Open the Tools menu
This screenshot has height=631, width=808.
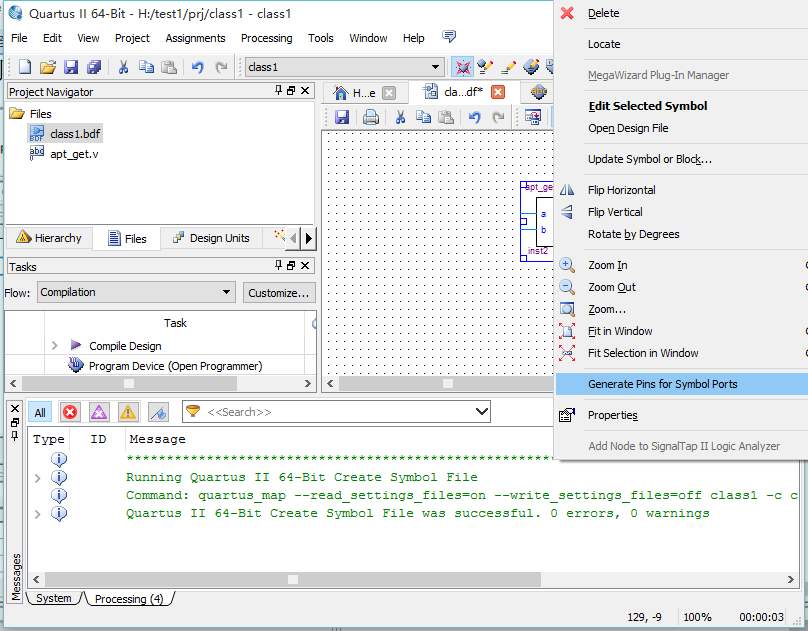click(x=321, y=38)
